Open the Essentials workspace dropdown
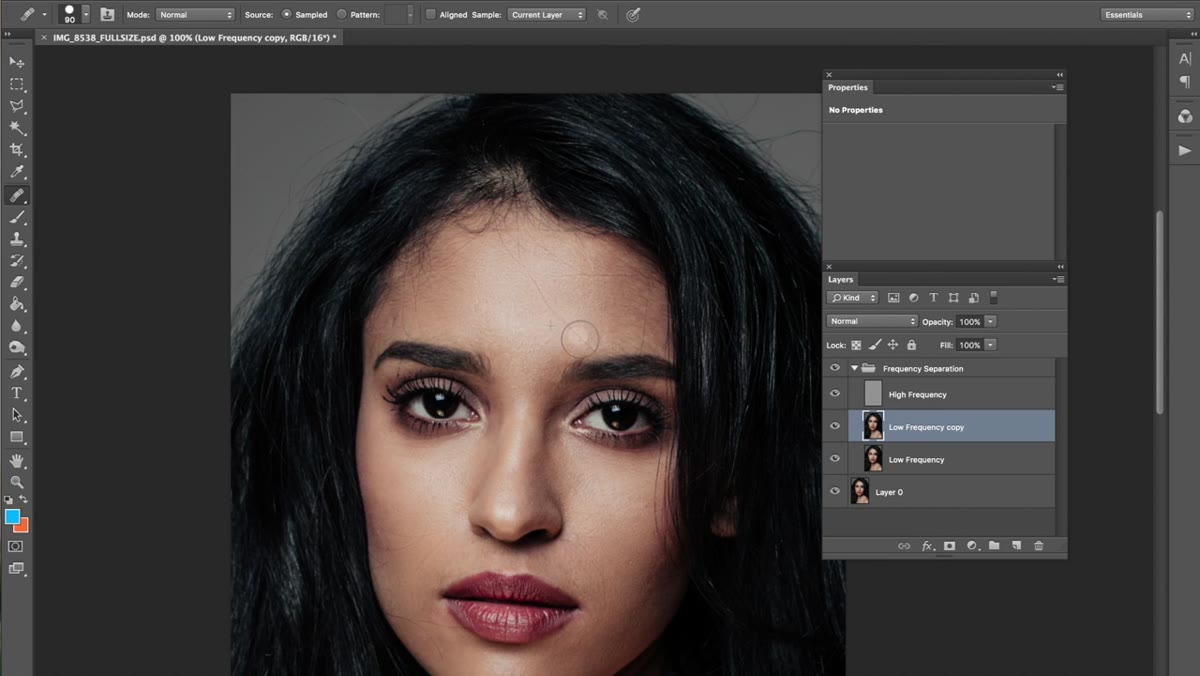The image size is (1200, 676). 1147,15
